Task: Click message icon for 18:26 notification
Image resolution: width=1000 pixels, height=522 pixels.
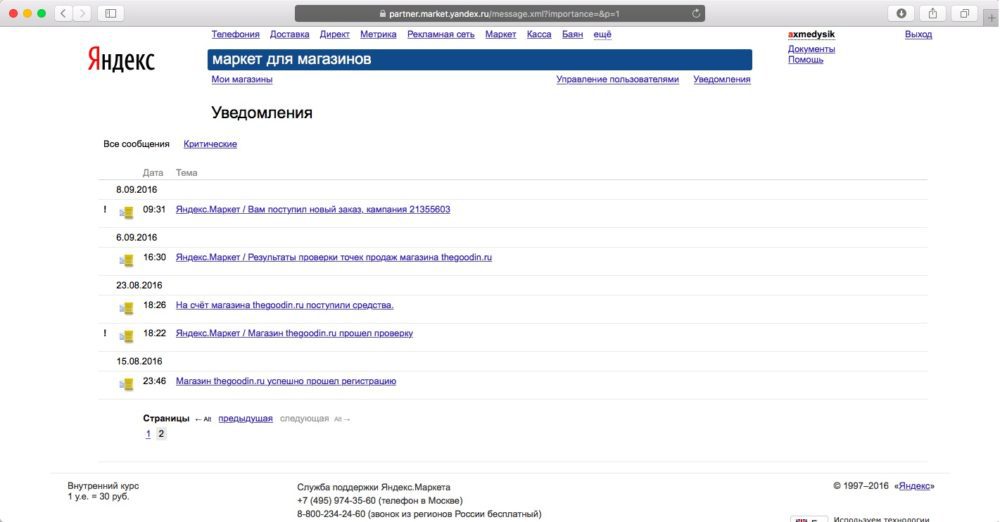Action: pos(126,308)
